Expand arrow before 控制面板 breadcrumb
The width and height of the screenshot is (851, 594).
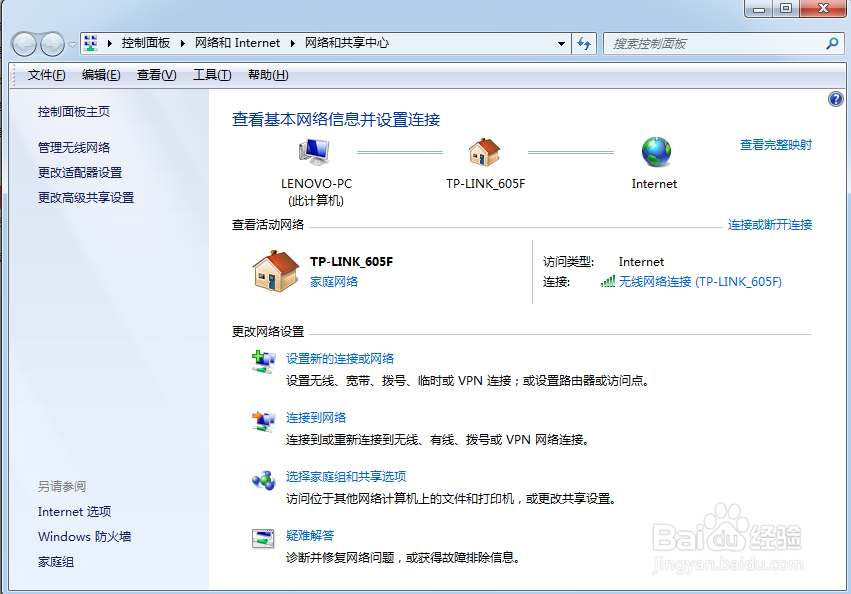click(x=110, y=43)
